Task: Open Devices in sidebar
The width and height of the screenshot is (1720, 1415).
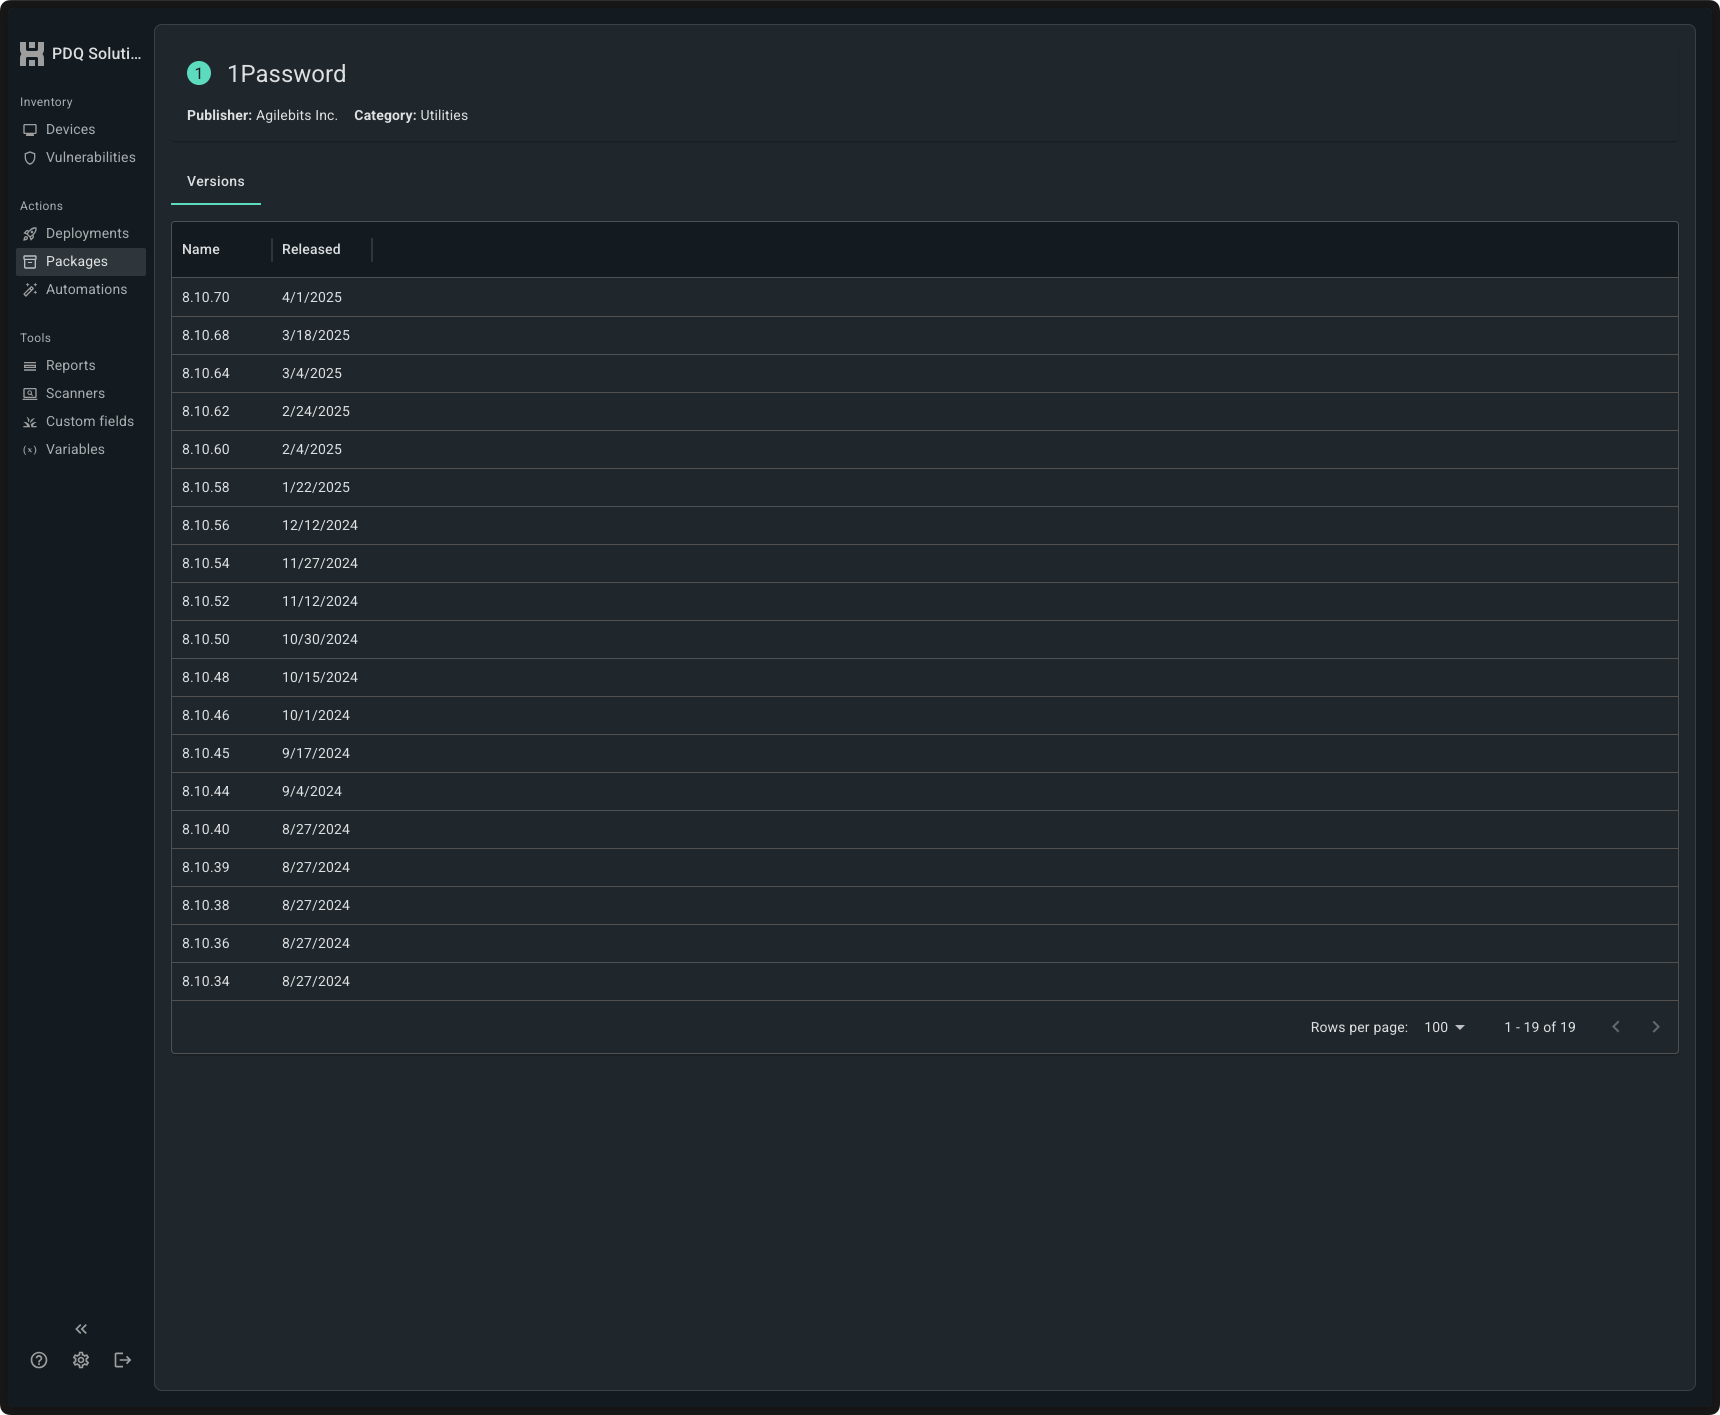Action: coord(81,130)
